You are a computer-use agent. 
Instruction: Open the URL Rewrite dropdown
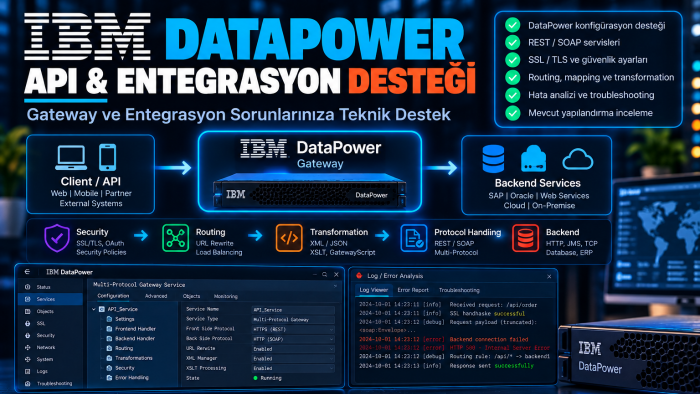click(293, 349)
